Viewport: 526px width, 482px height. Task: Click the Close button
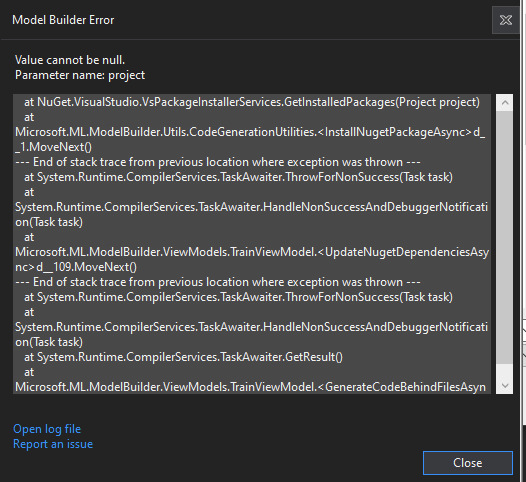(x=468, y=463)
